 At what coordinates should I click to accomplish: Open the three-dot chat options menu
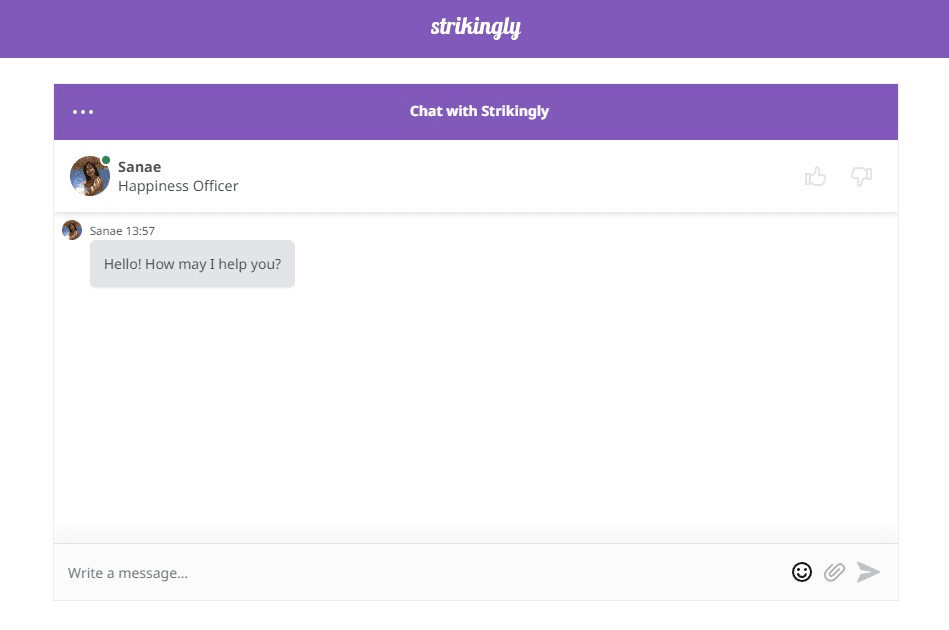point(83,112)
